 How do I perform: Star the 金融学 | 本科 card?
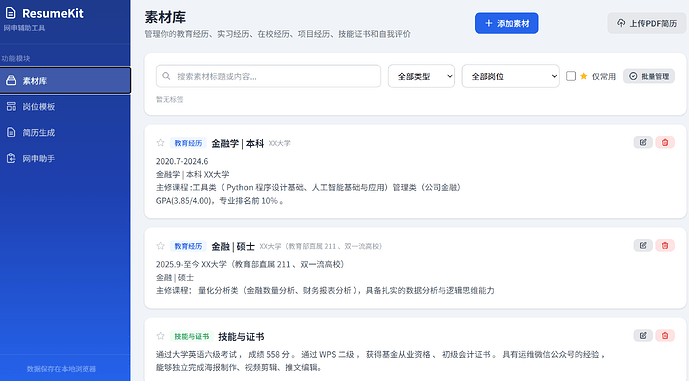(160, 142)
